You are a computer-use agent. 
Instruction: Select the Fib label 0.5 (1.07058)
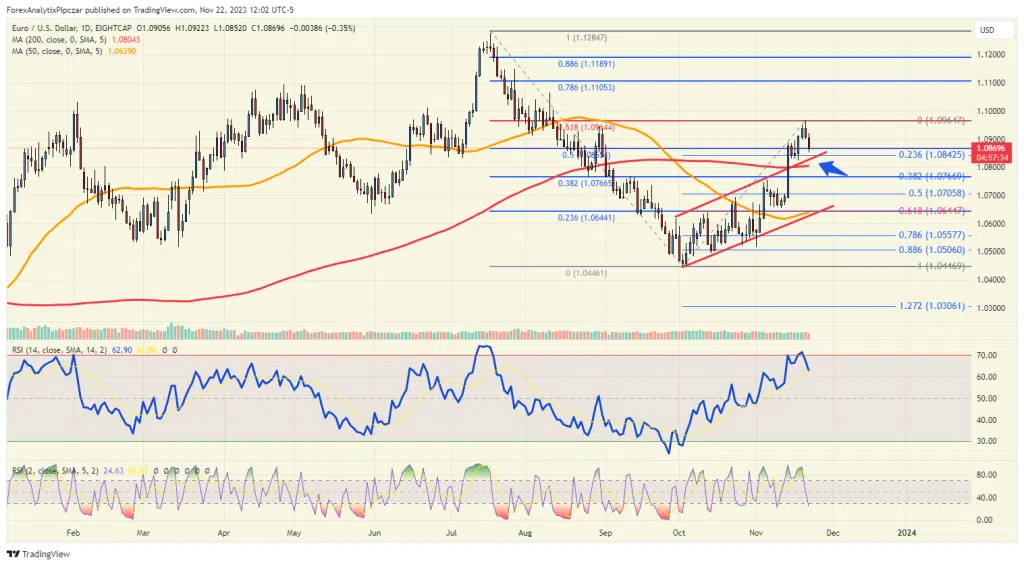click(x=936, y=194)
